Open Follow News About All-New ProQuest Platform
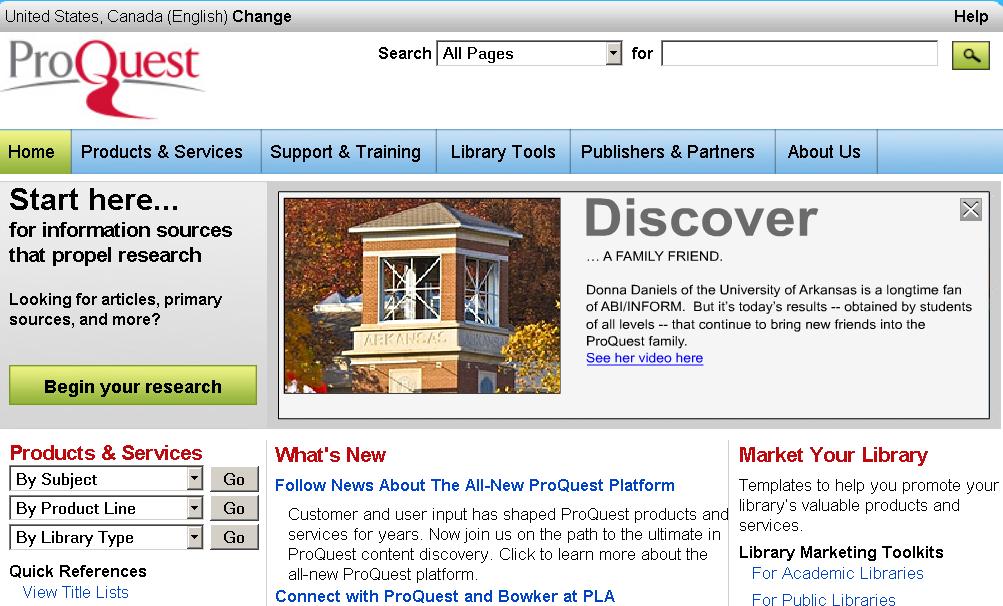The image size is (1003, 606). [x=475, y=485]
